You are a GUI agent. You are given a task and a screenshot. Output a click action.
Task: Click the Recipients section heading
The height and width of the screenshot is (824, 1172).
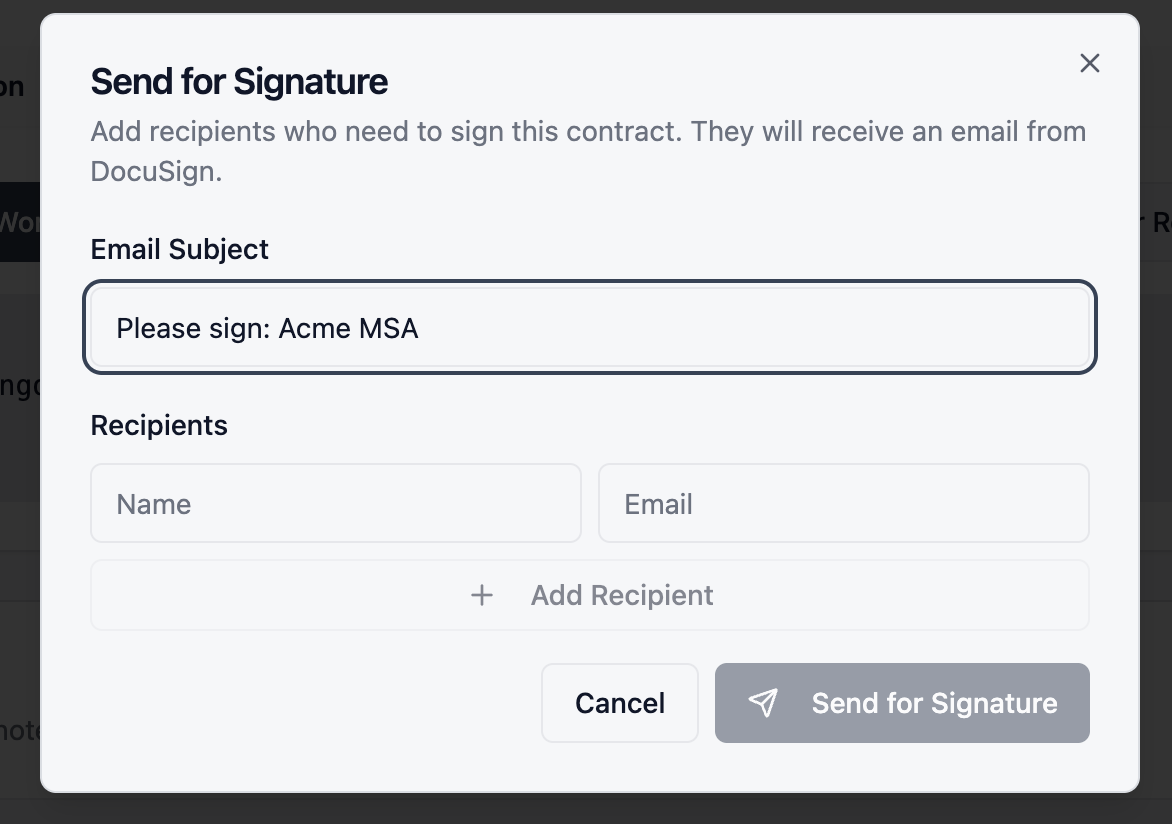[159, 425]
